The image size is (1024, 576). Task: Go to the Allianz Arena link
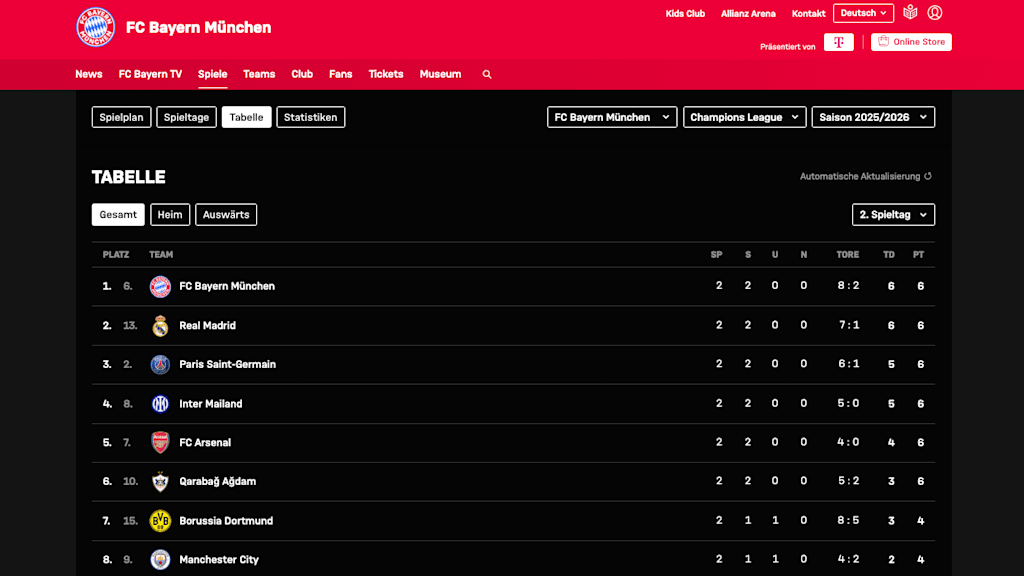pos(748,14)
